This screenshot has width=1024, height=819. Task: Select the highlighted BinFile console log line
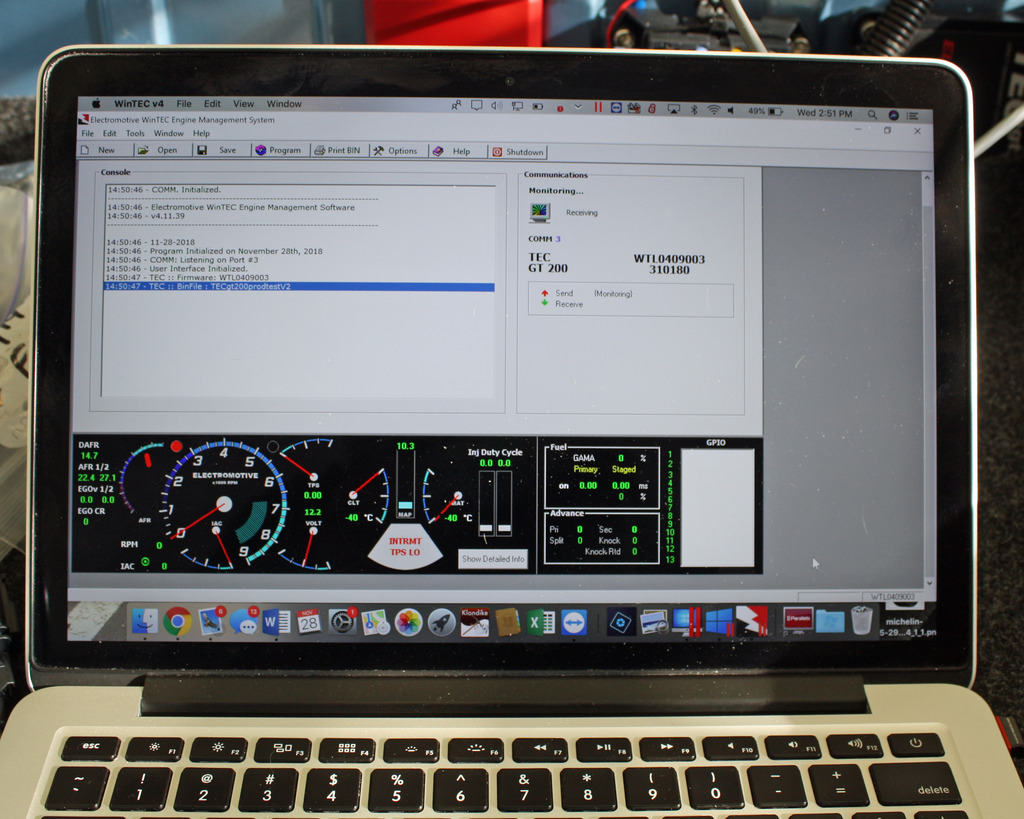click(298, 287)
